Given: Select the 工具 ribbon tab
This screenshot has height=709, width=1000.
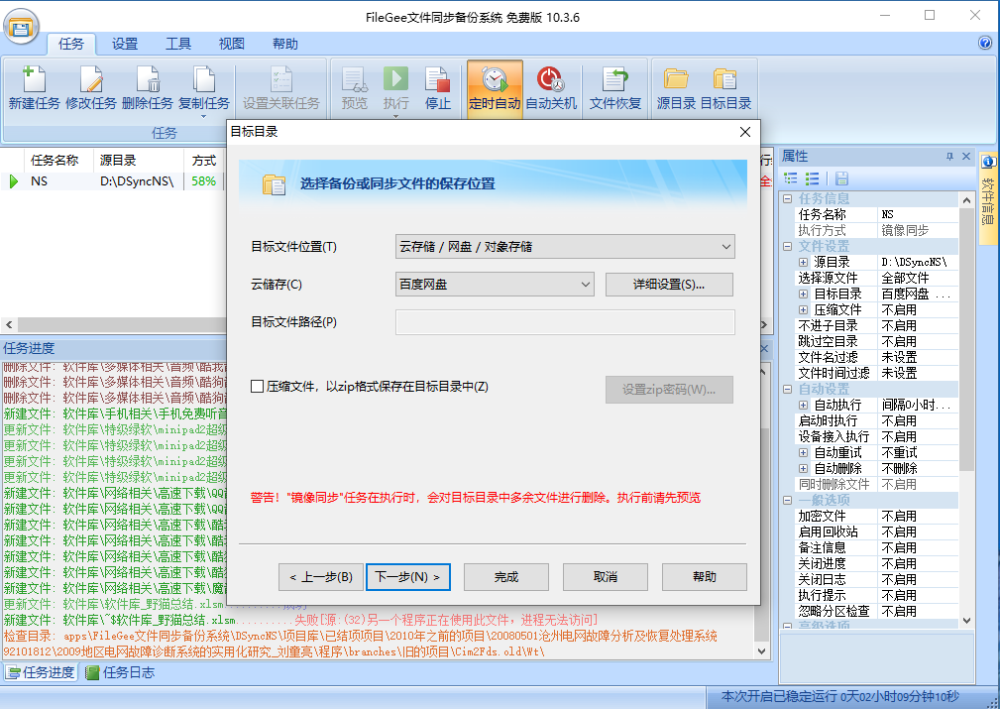Looking at the screenshot, I should [179, 44].
